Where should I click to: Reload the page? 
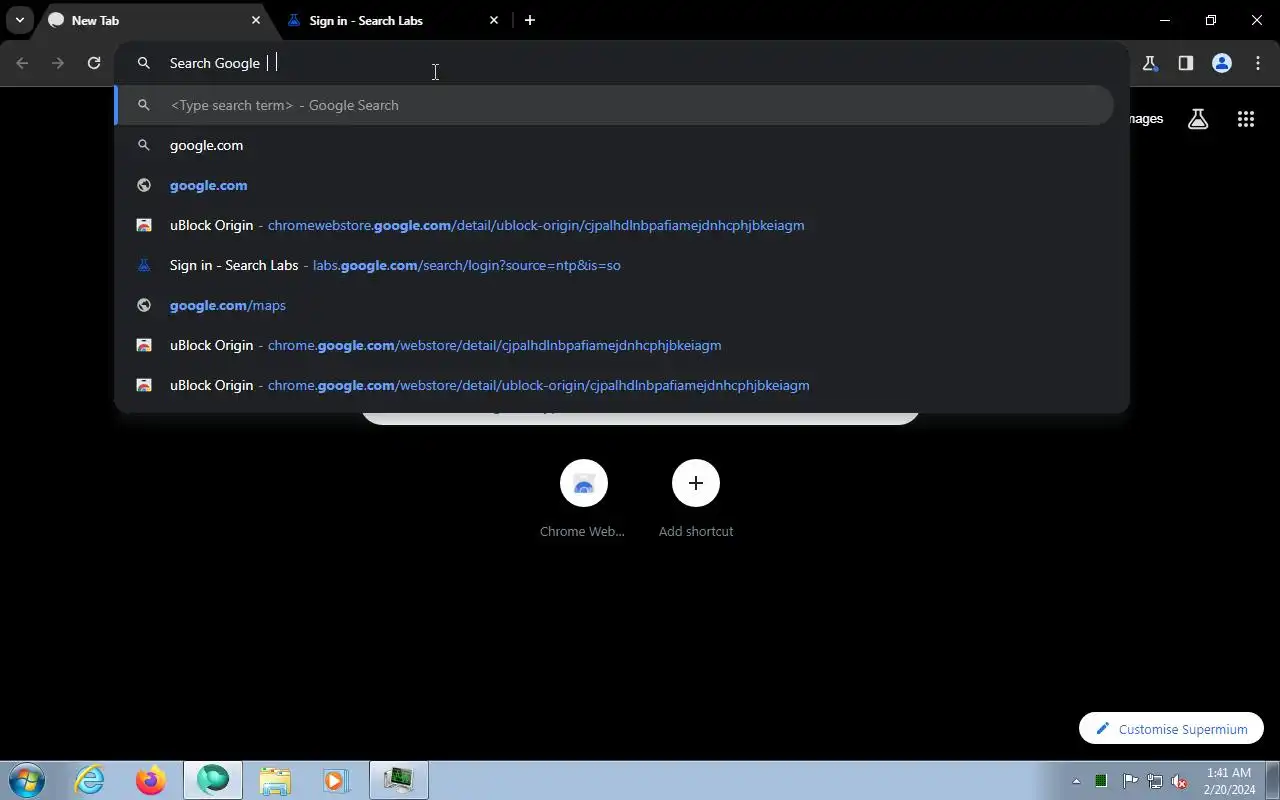pyautogui.click(x=94, y=63)
